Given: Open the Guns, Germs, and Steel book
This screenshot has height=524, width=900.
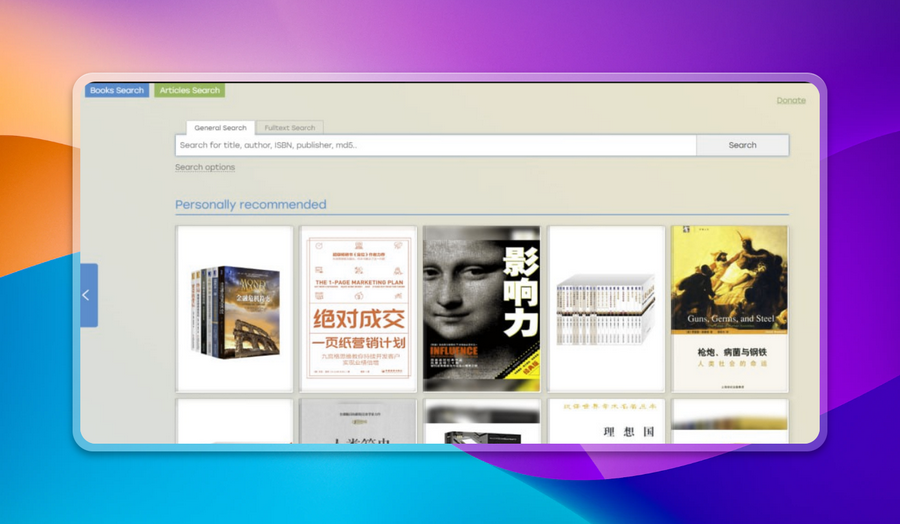Looking at the screenshot, I should [x=729, y=308].
